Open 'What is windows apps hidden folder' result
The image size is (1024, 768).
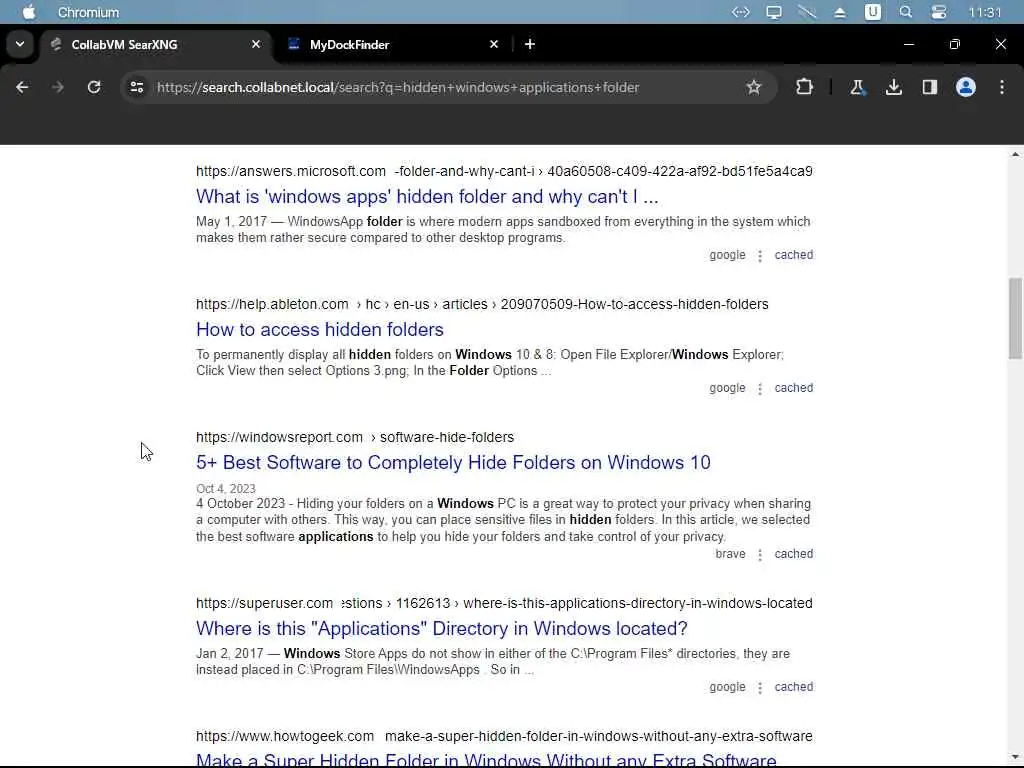pyautogui.click(x=427, y=196)
